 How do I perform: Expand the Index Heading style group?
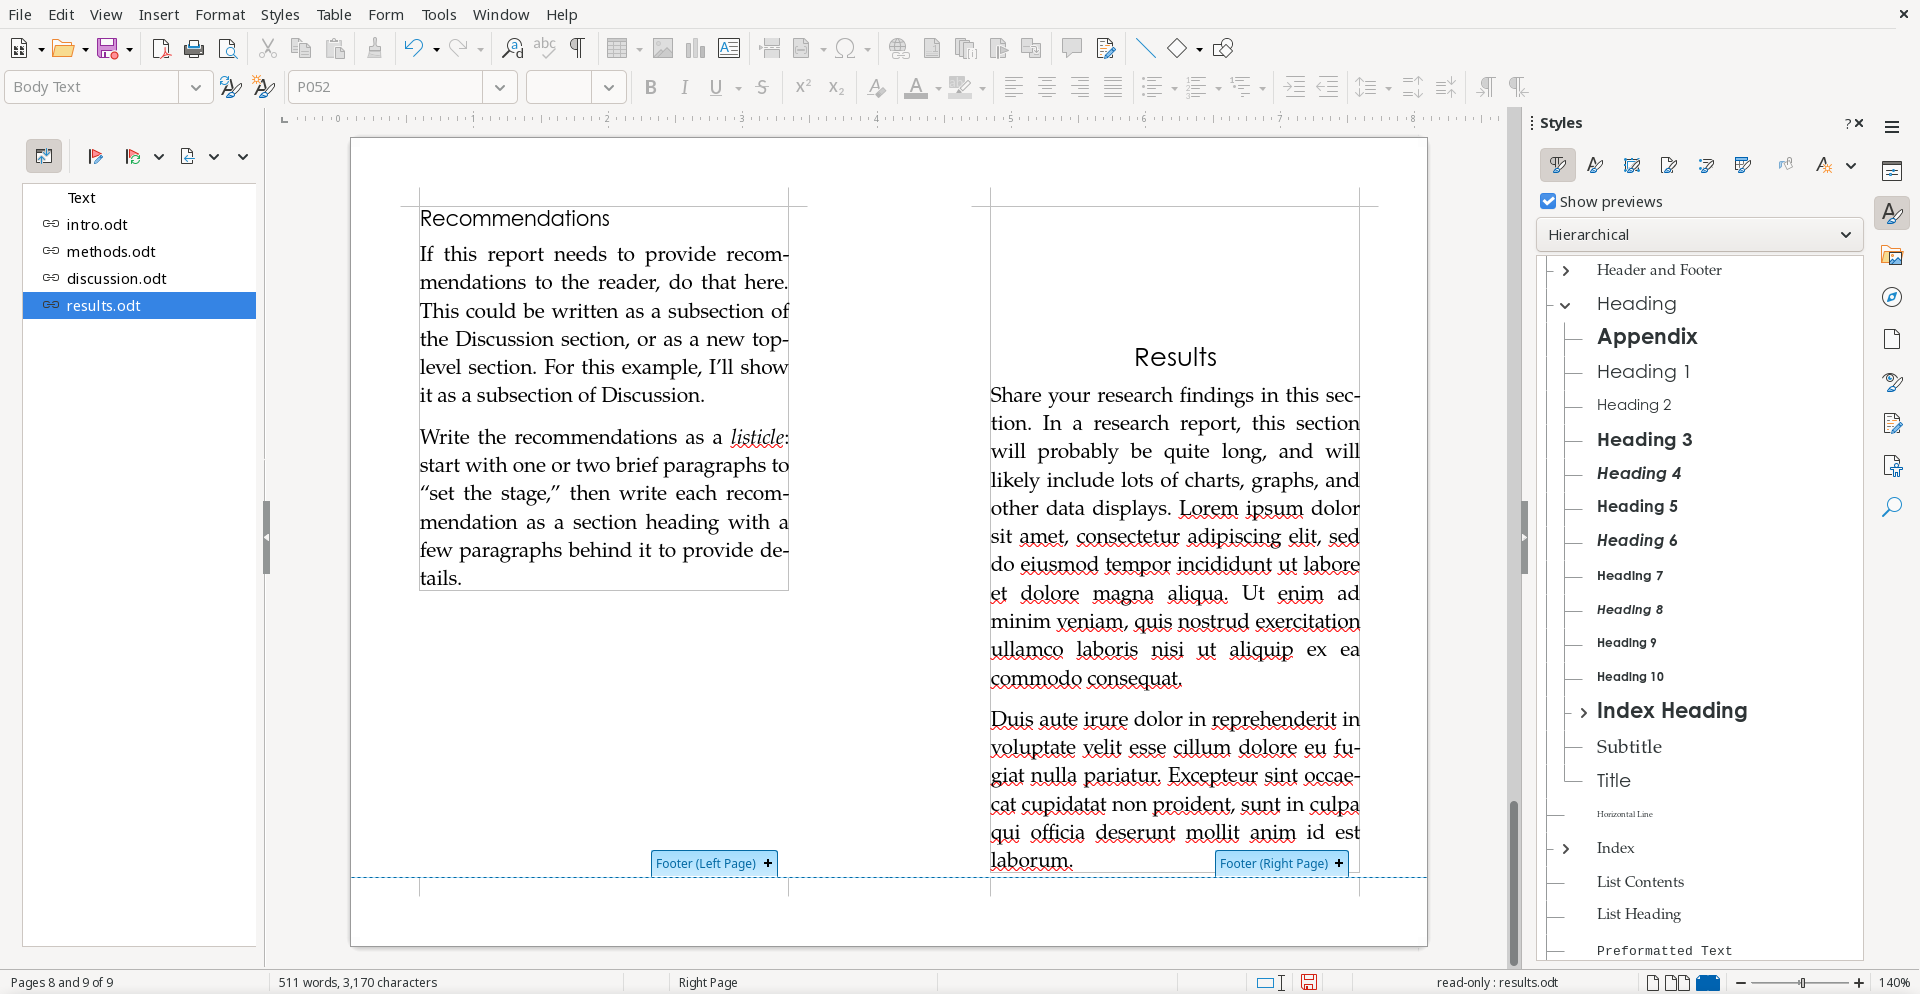point(1583,712)
